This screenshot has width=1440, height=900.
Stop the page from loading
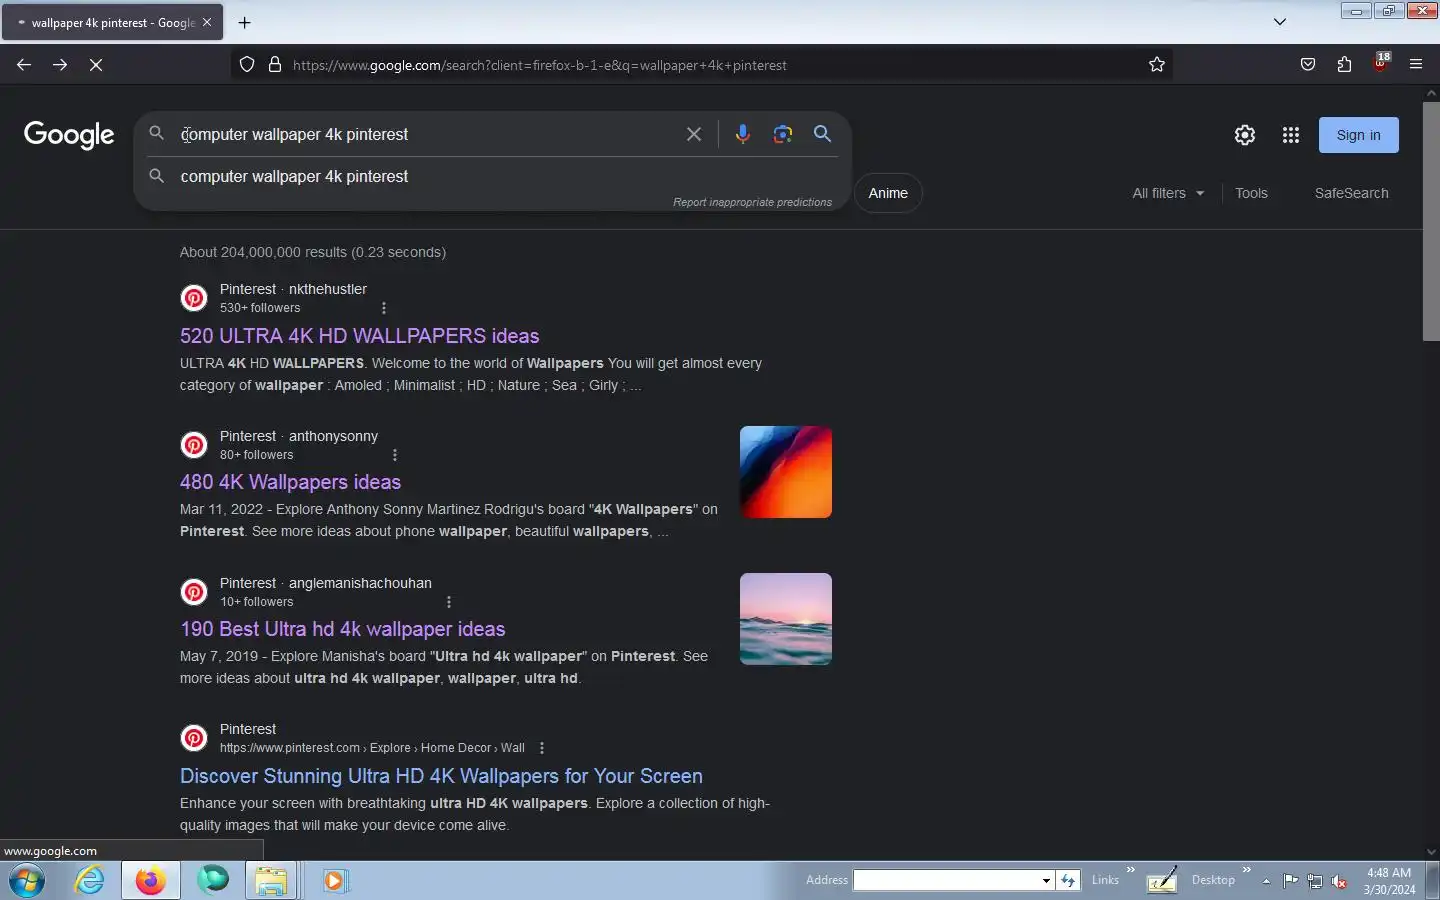click(x=96, y=65)
